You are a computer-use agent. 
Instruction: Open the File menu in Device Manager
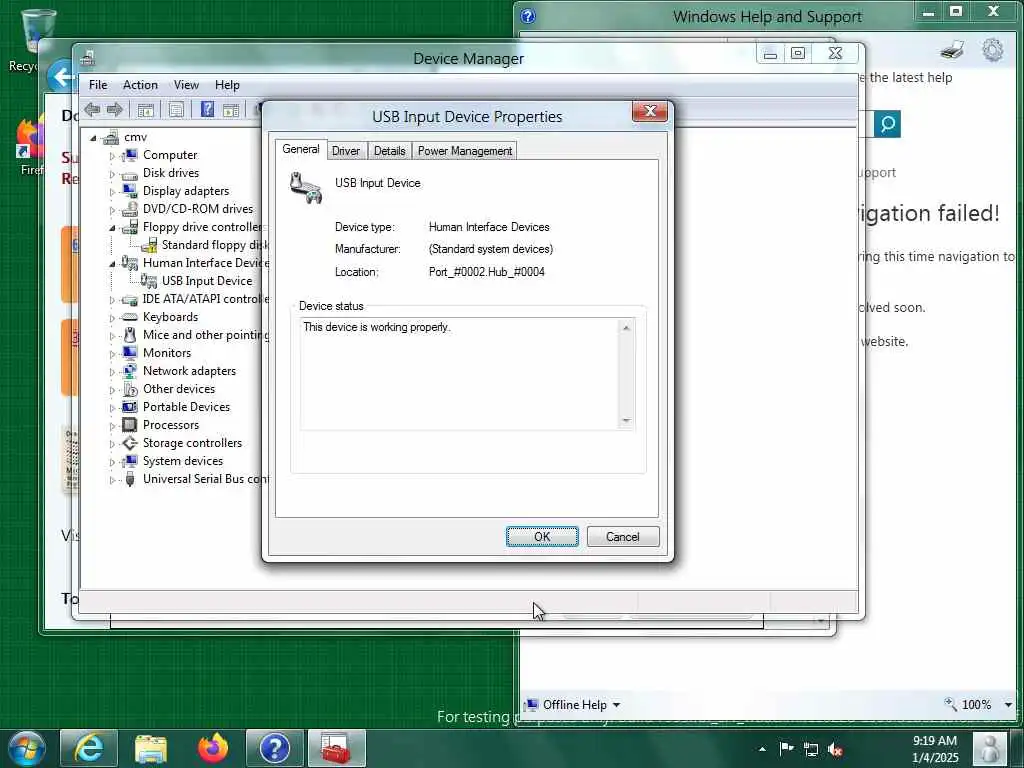pyautogui.click(x=98, y=85)
